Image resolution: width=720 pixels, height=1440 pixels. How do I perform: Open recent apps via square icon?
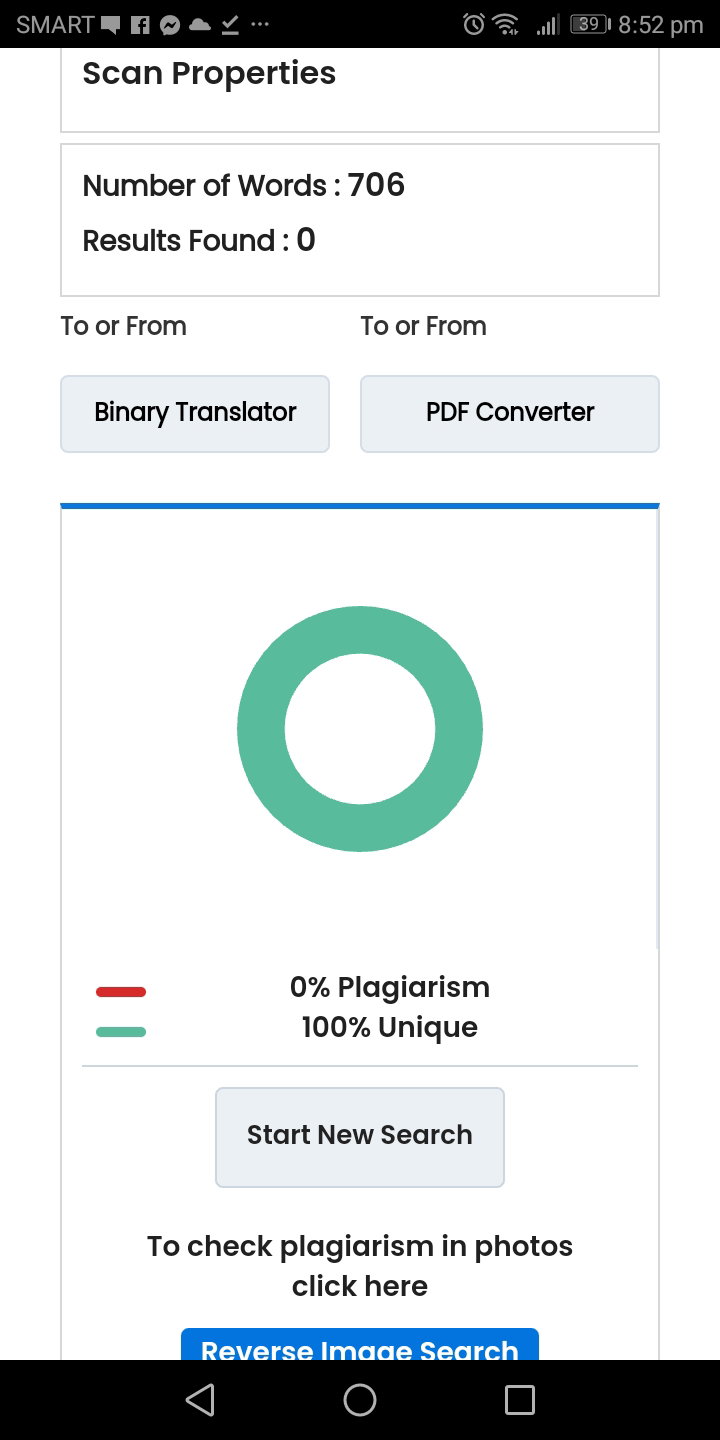coord(520,1400)
